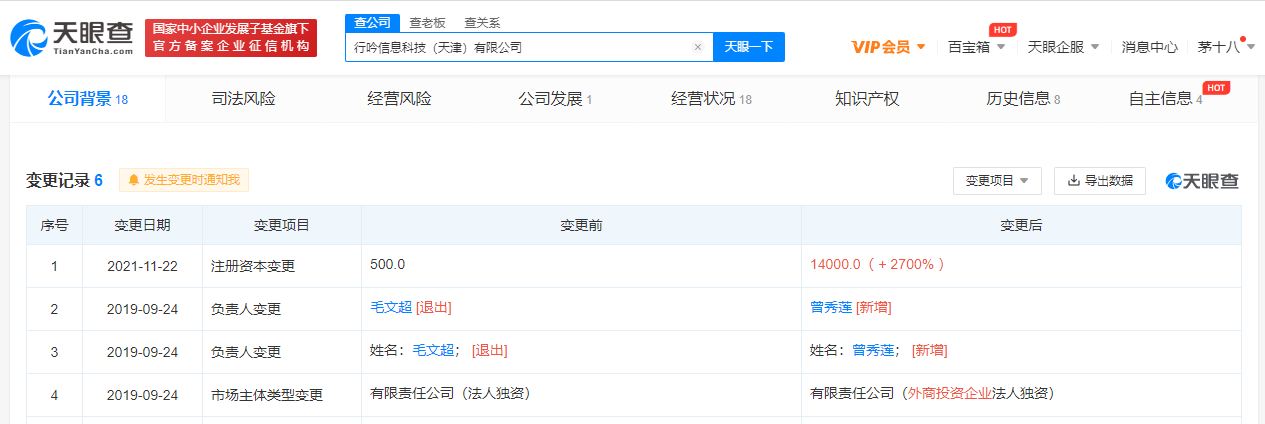The image size is (1265, 424).
Task: Click the download icon in 导出数据
Action: click(x=1074, y=181)
